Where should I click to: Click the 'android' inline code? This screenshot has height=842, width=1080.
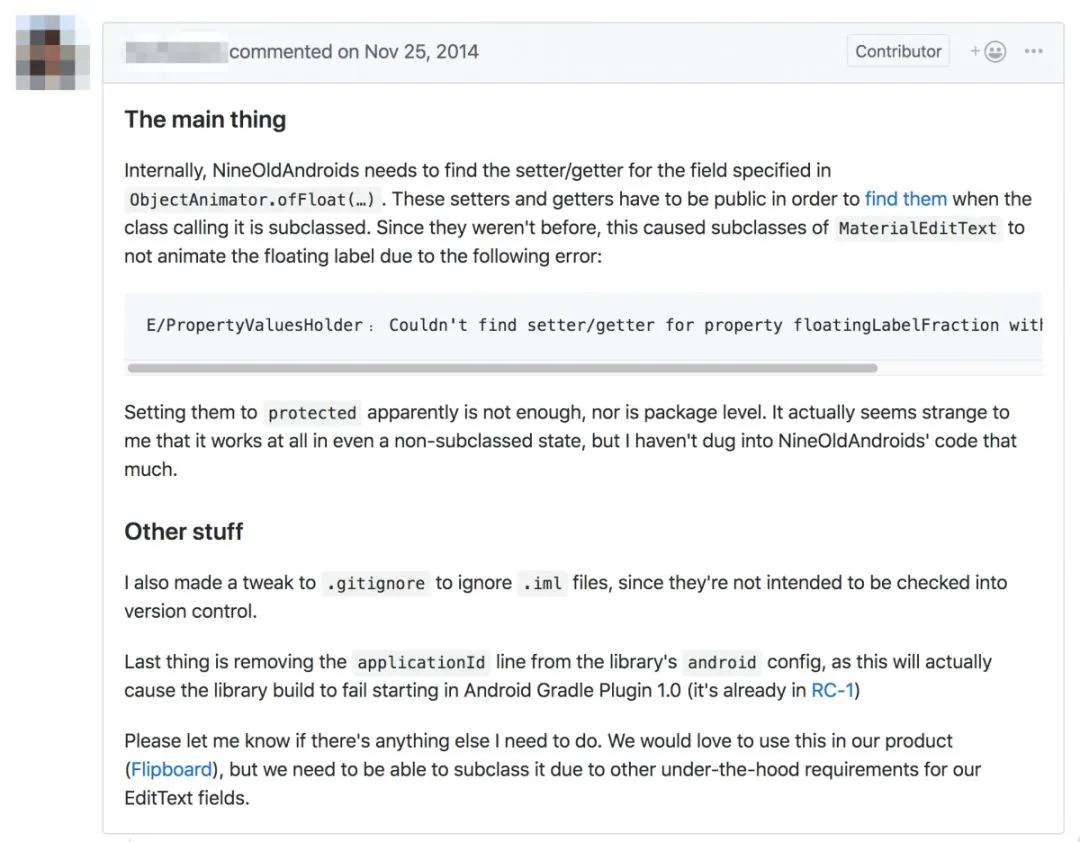[722, 663]
